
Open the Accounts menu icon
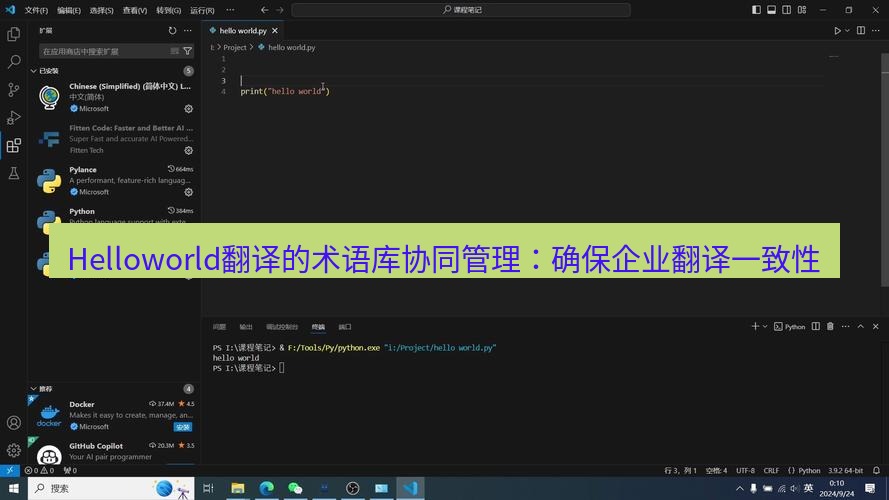pos(14,423)
